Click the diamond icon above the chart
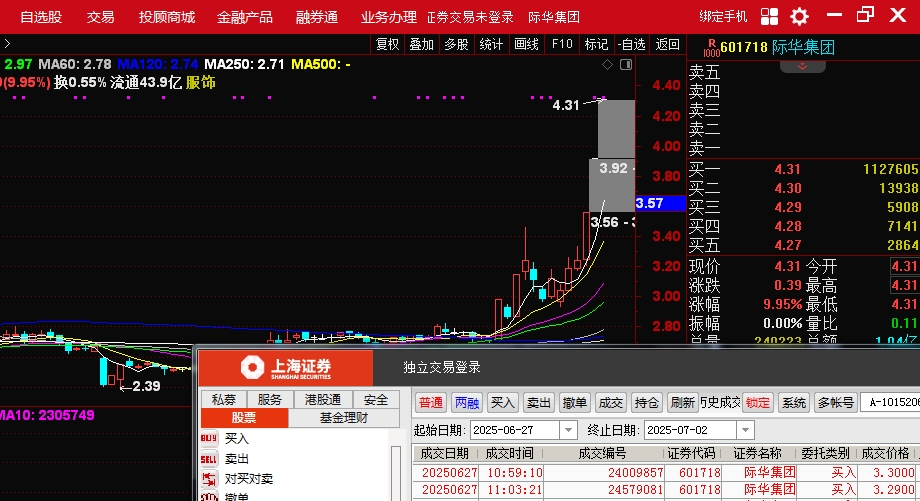920x501 pixels. coord(608,65)
